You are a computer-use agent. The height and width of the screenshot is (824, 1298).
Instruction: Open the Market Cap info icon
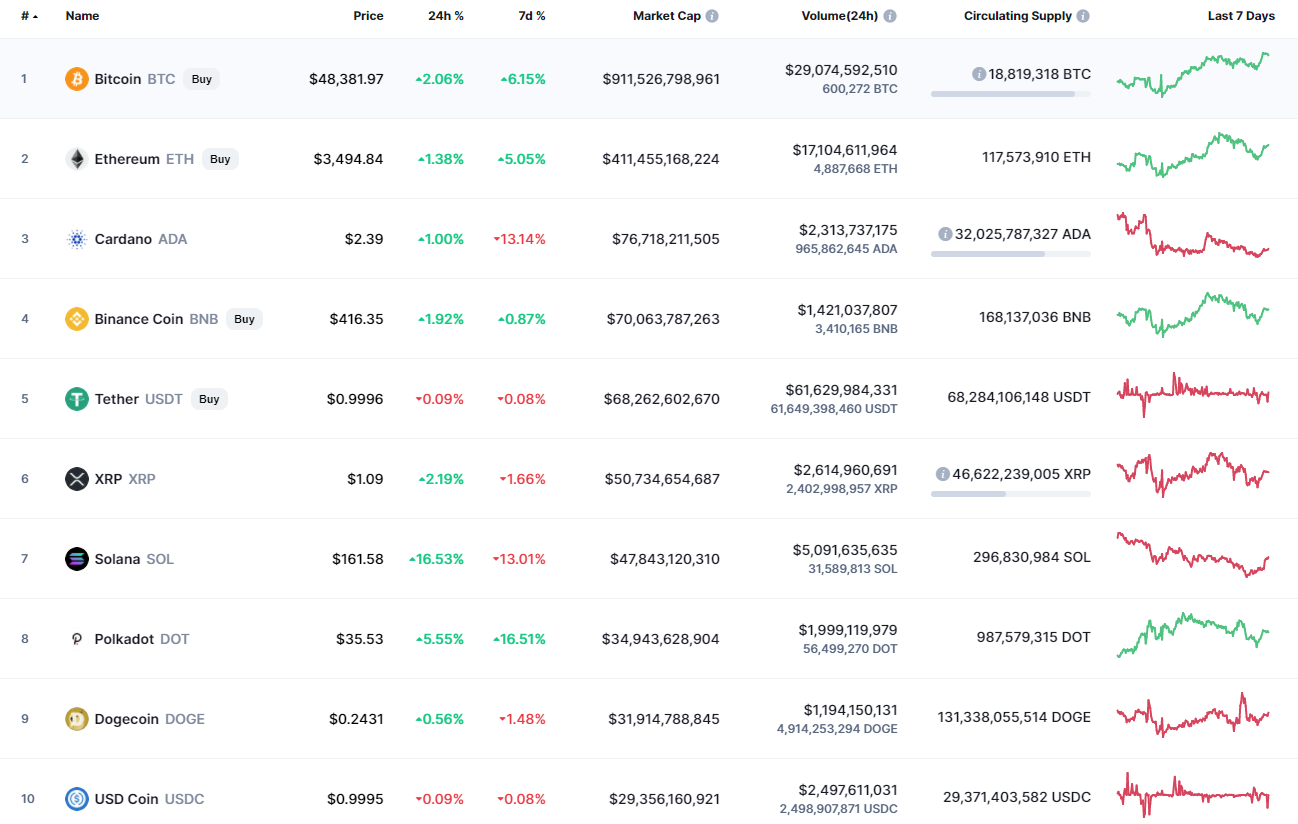(712, 16)
